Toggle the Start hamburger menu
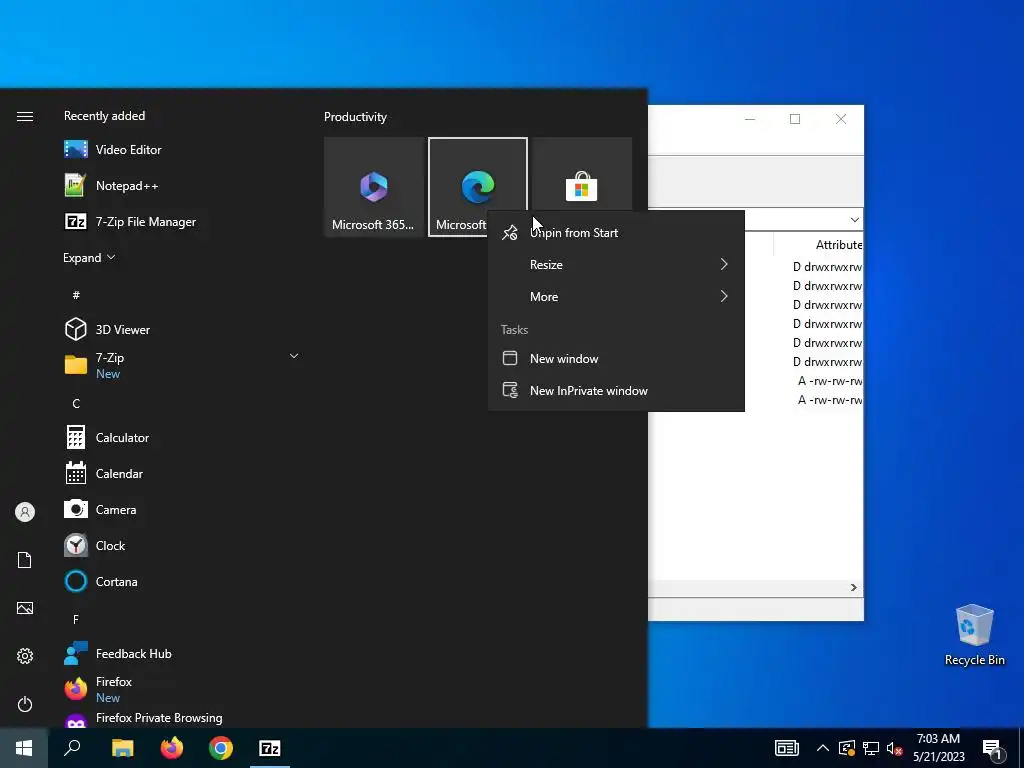The image size is (1024, 768). pos(25,116)
